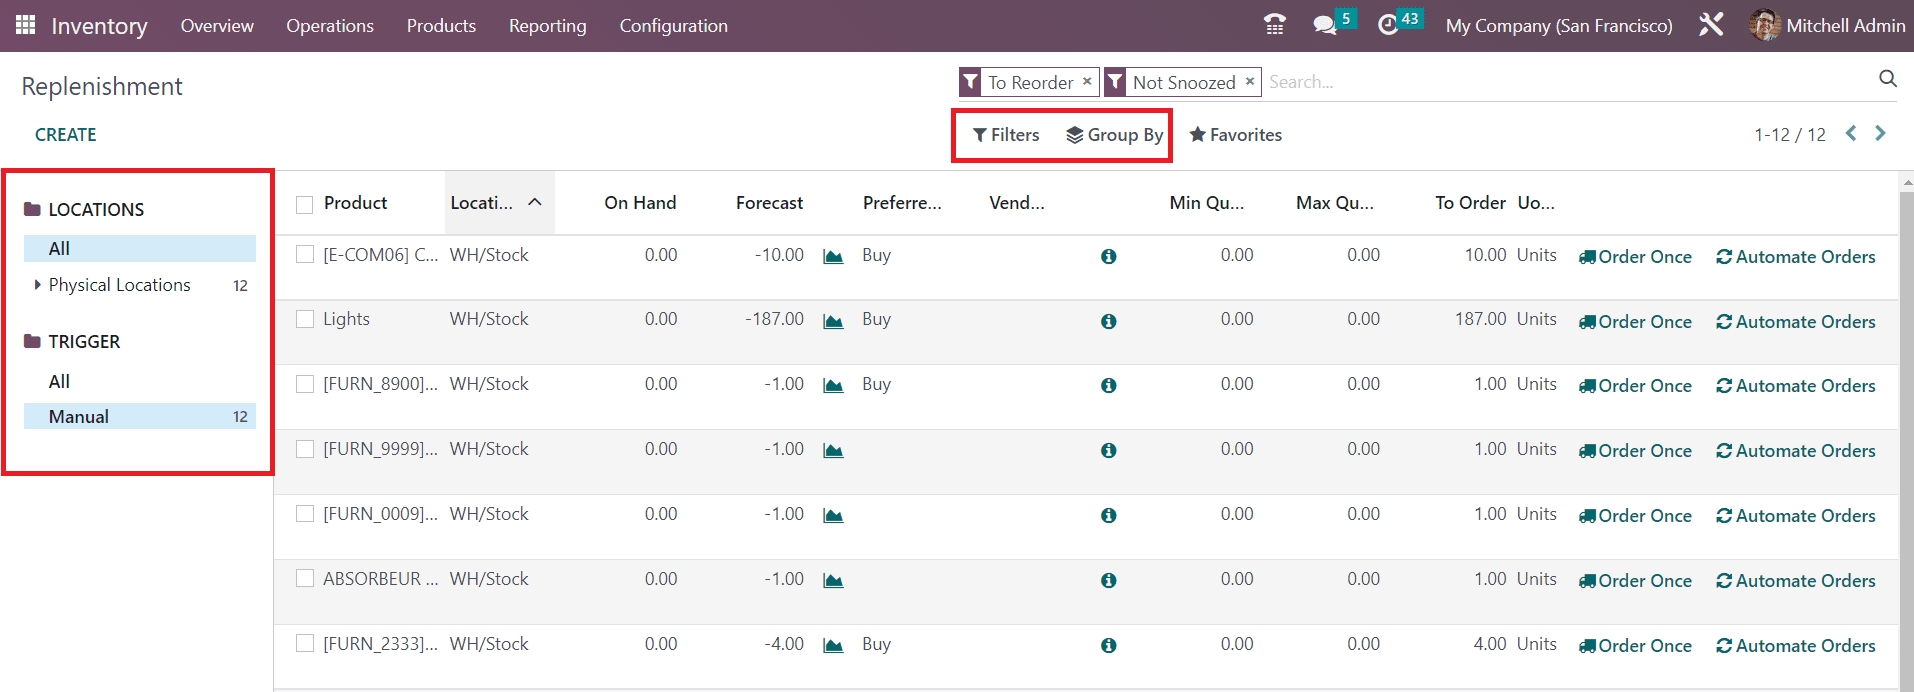This screenshot has width=1914, height=692.
Task: Open the apps grid menu icon
Action: (x=26, y=25)
